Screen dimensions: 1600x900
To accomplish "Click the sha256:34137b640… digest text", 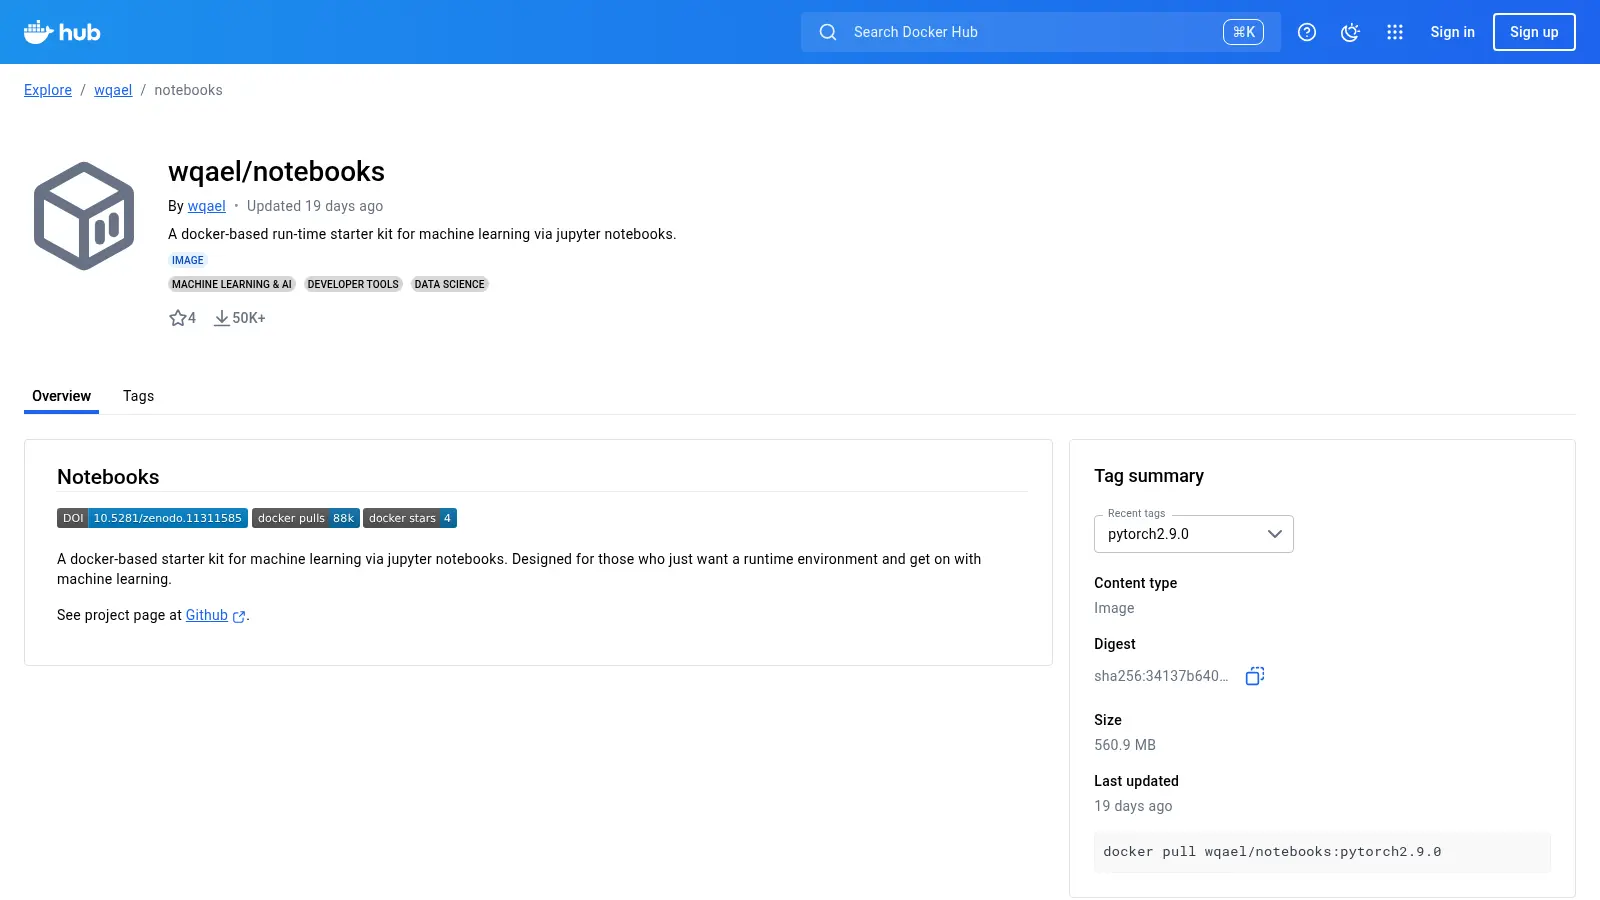I will point(1161,676).
